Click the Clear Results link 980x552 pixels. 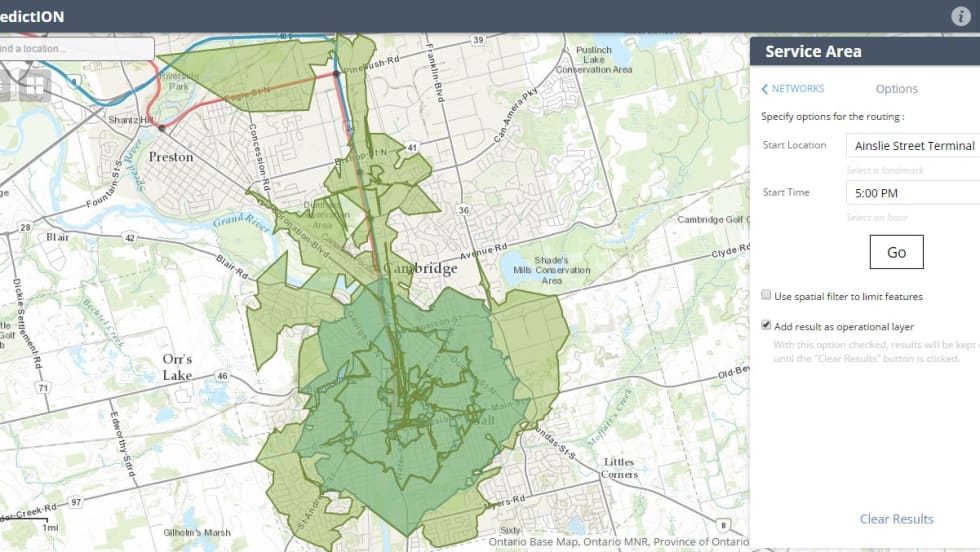pyautogui.click(x=896, y=519)
